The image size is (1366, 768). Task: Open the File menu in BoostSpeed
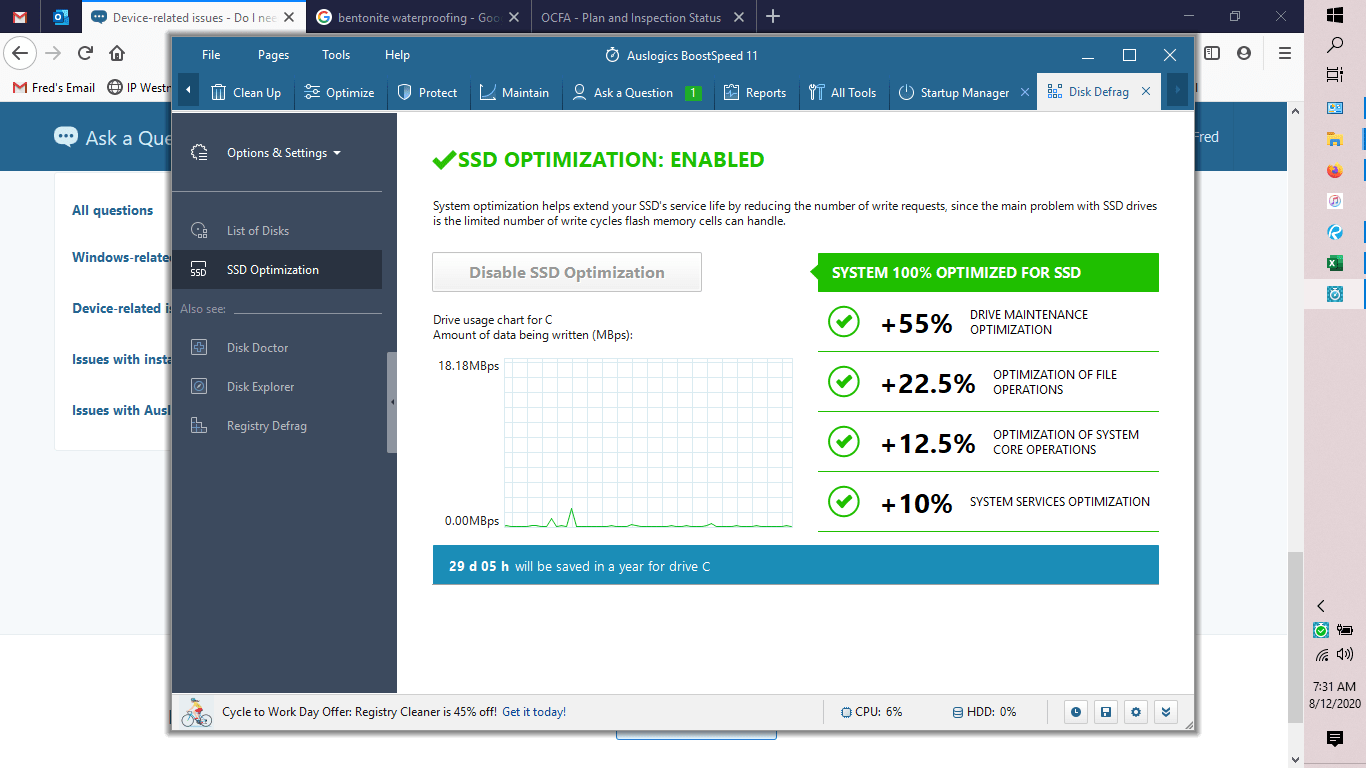[211, 55]
